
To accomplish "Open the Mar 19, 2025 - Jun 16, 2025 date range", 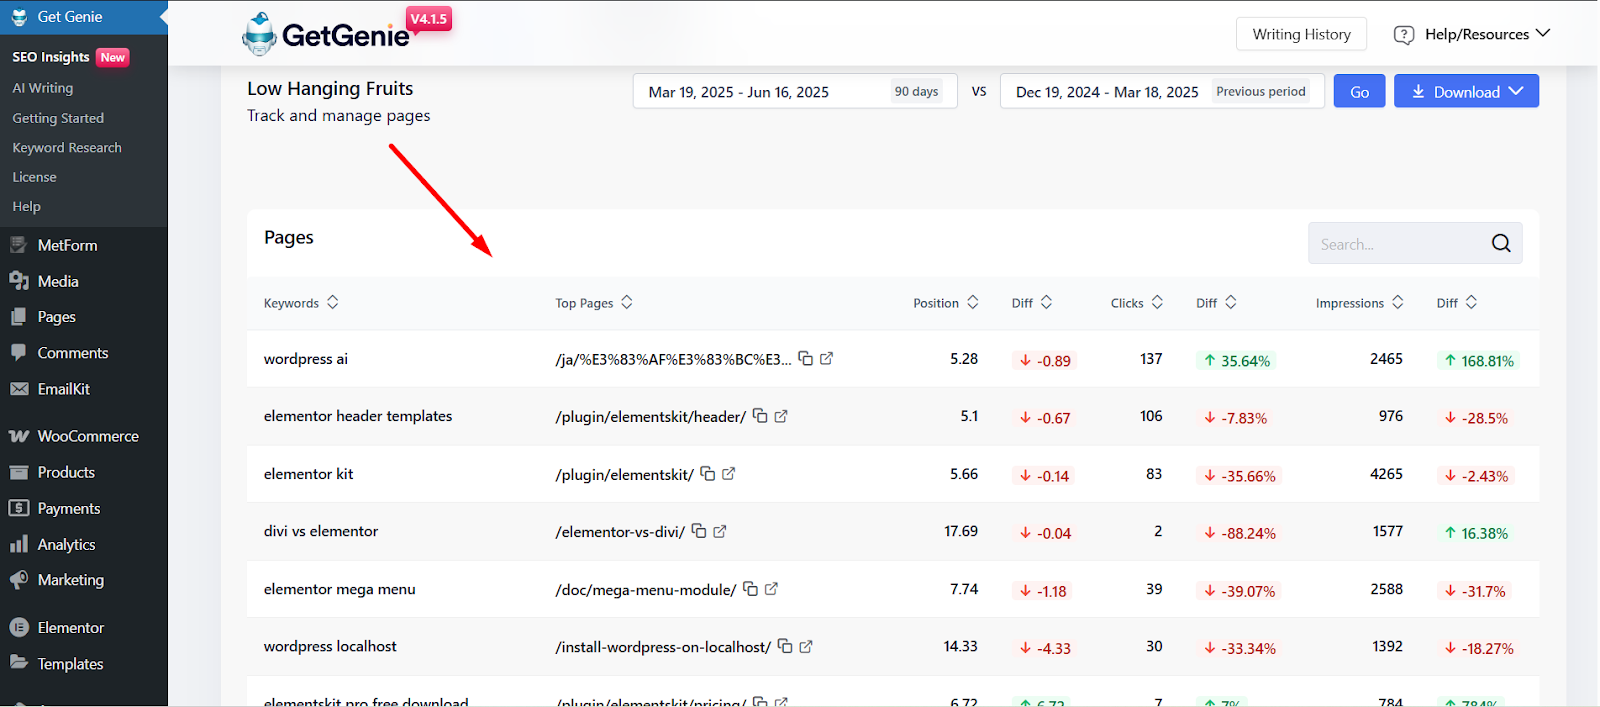I will pos(795,91).
